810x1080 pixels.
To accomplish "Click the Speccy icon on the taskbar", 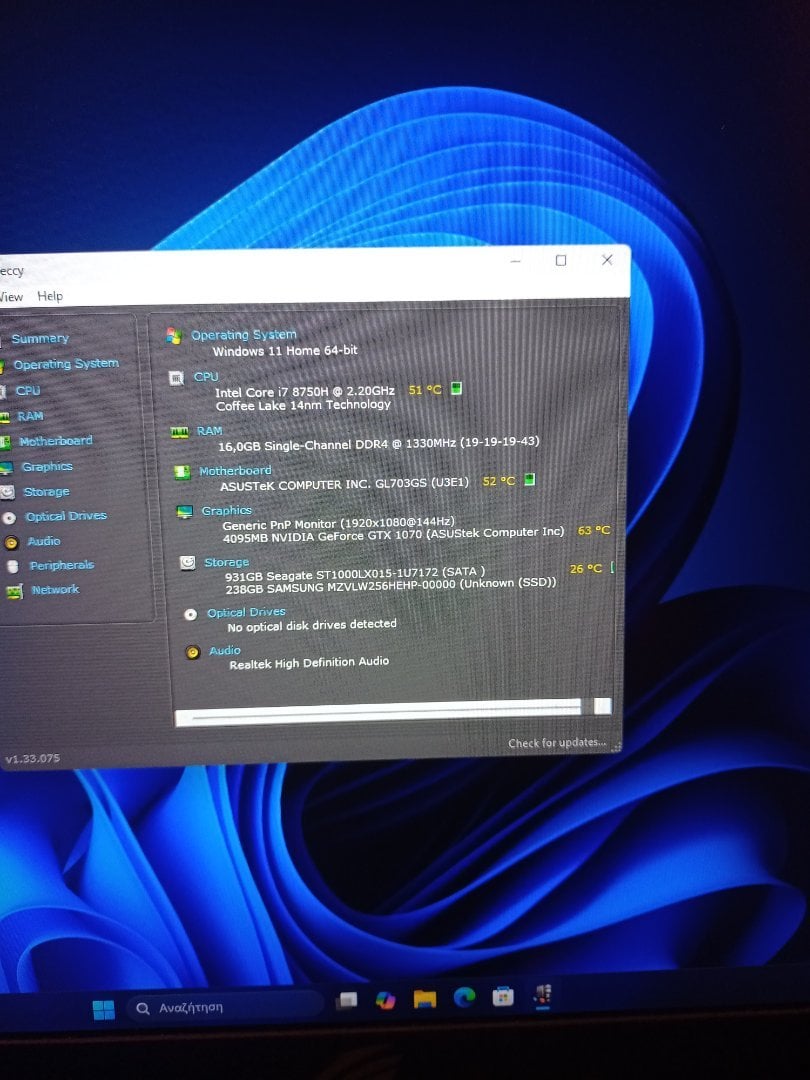I will (543, 996).
